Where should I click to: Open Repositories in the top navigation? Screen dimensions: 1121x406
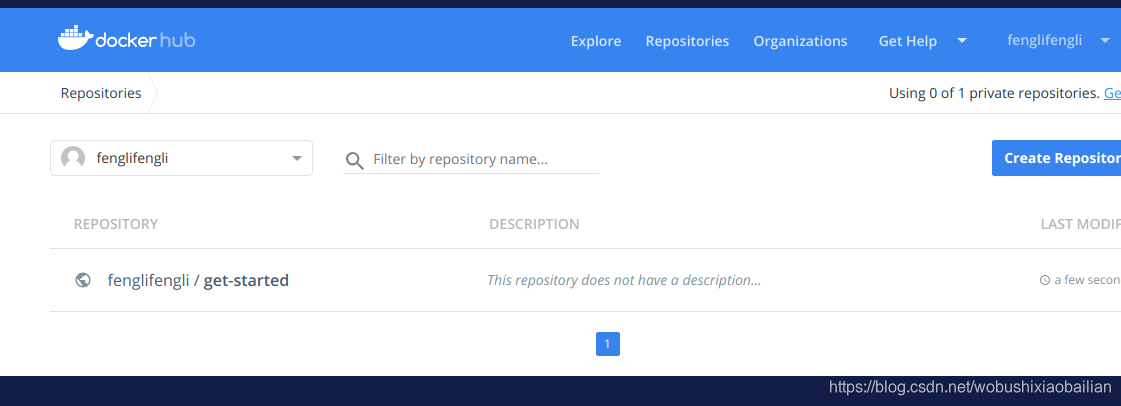pos(687,41)
